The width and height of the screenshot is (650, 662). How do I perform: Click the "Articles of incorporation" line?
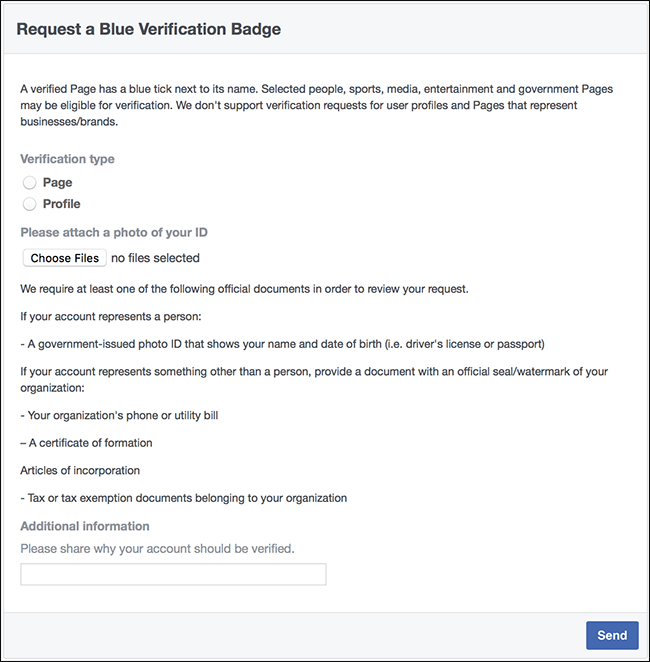click(80, 470)
